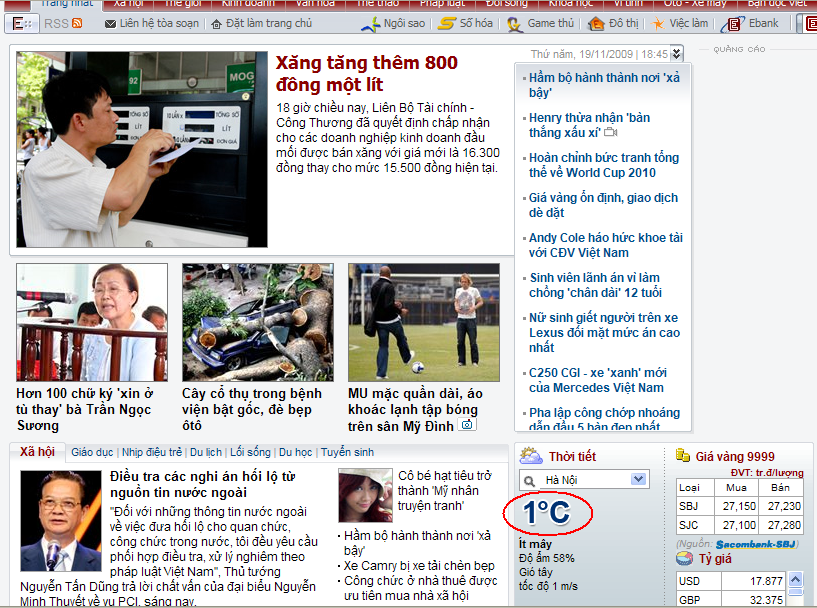The height and width of the screenshot is (608, 817).
Task: Click the red-haired girl thumbnail
Action: [365, 495]
